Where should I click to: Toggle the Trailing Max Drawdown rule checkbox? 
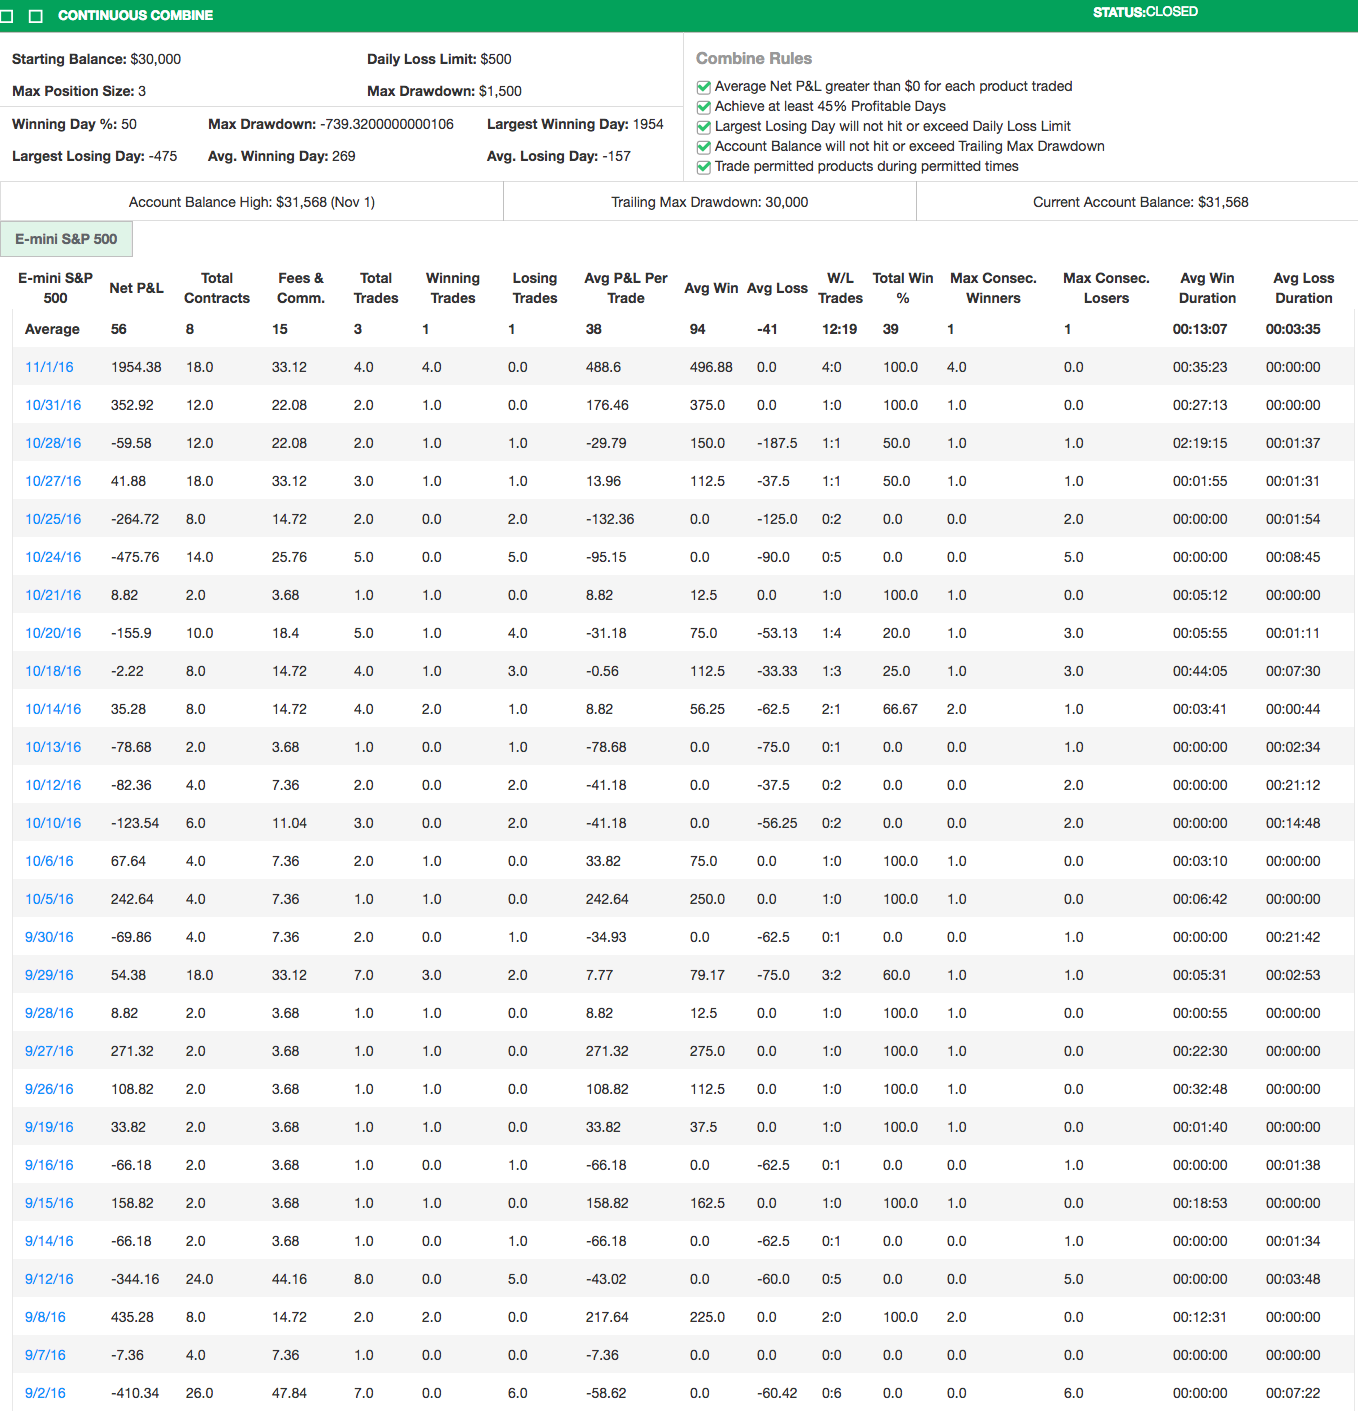(x=704, y=147)
